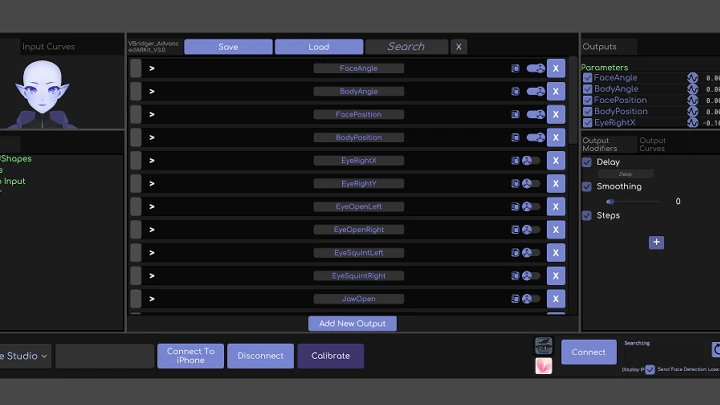Copy the BodyAngle output entry
Viewport: 720px width, 405px height.
[515, 91]
